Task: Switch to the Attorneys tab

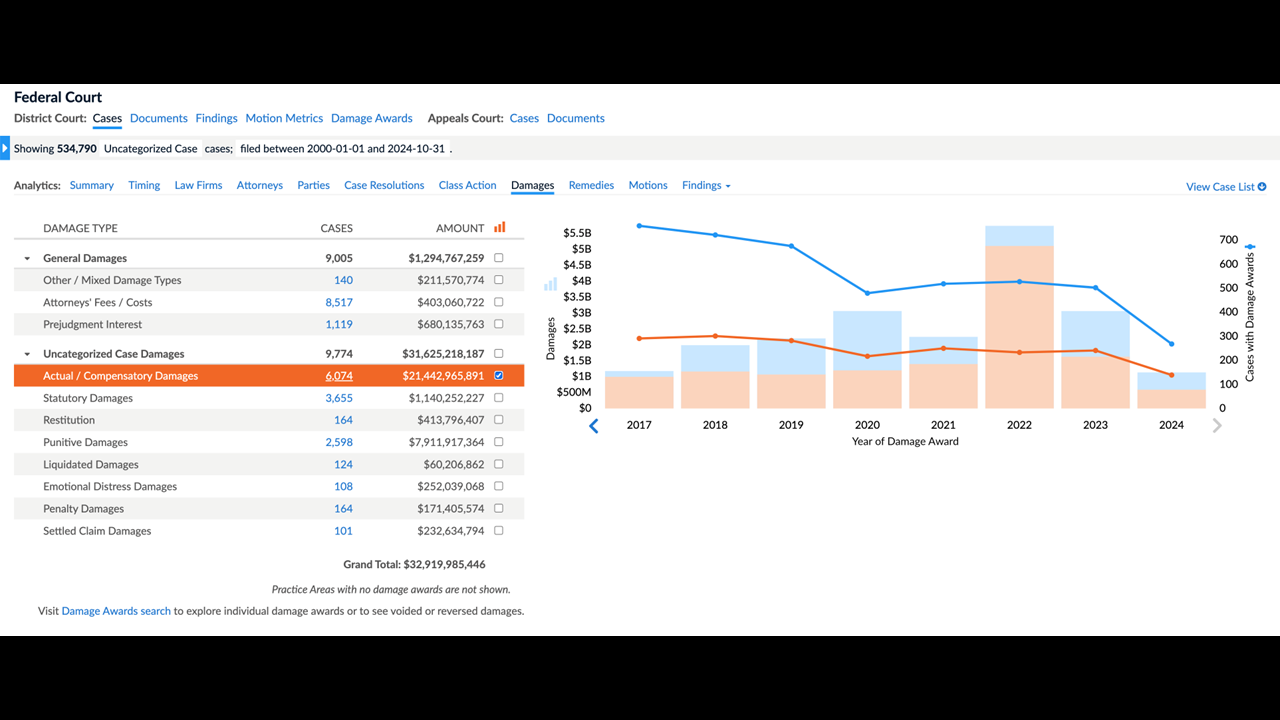Action: (260, 185)
